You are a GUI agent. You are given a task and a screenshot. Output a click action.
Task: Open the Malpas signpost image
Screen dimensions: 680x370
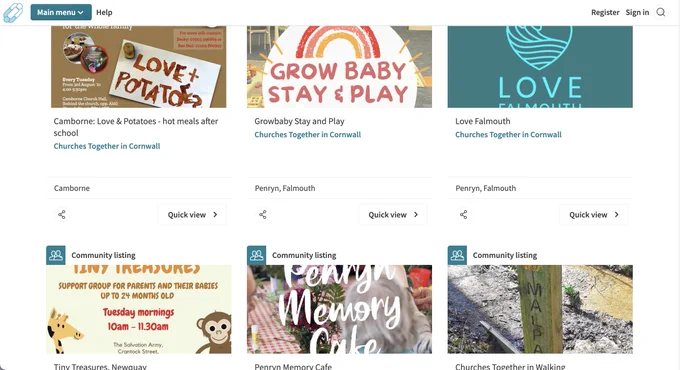coord(540,309)
